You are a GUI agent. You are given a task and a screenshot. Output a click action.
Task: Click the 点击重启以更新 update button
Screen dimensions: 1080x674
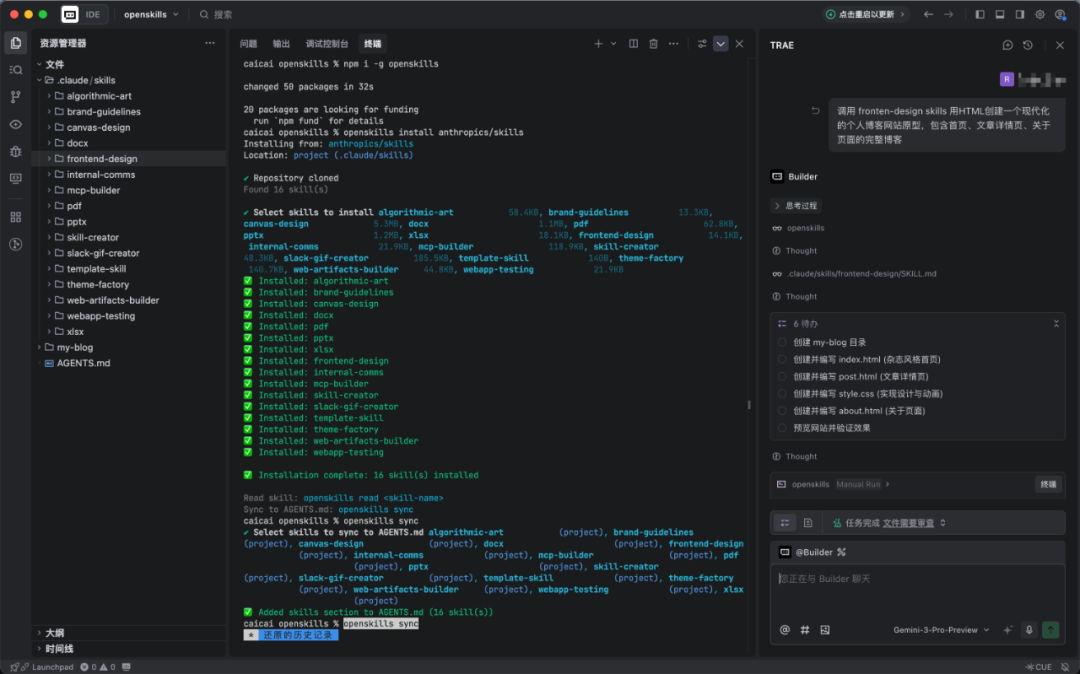coord(866,14)
